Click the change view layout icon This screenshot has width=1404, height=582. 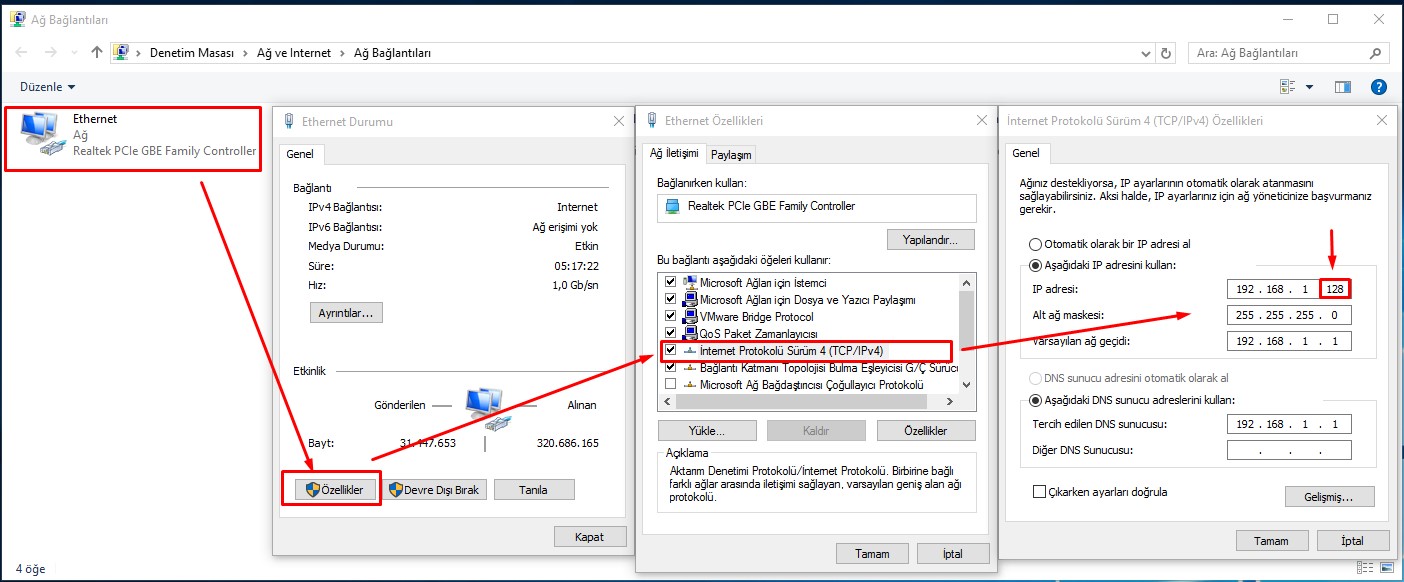(1287, 87)
